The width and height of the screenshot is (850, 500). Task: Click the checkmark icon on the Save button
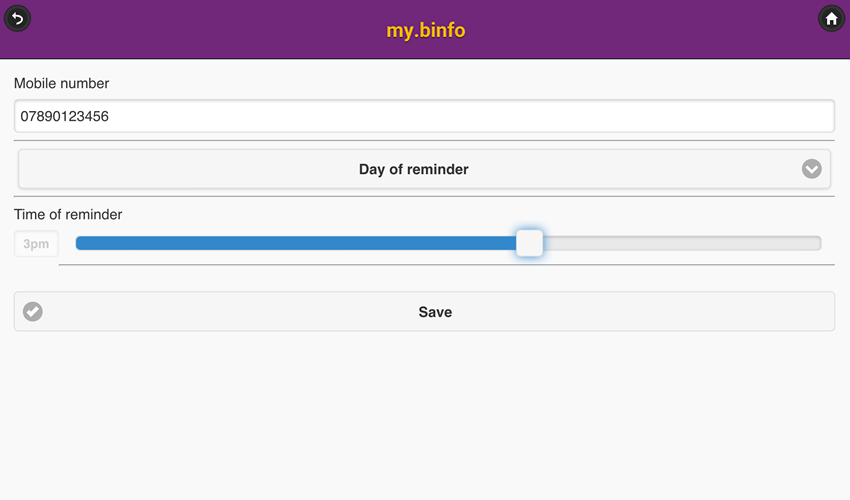33,312
